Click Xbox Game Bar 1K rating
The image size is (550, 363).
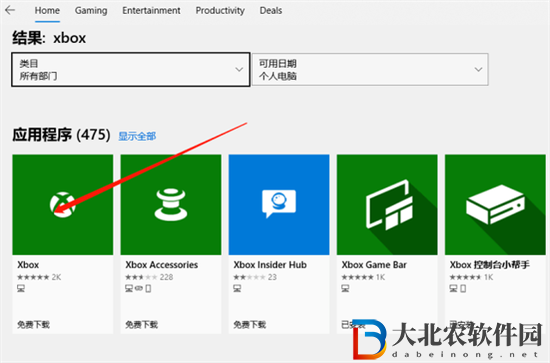click(363, 277)
